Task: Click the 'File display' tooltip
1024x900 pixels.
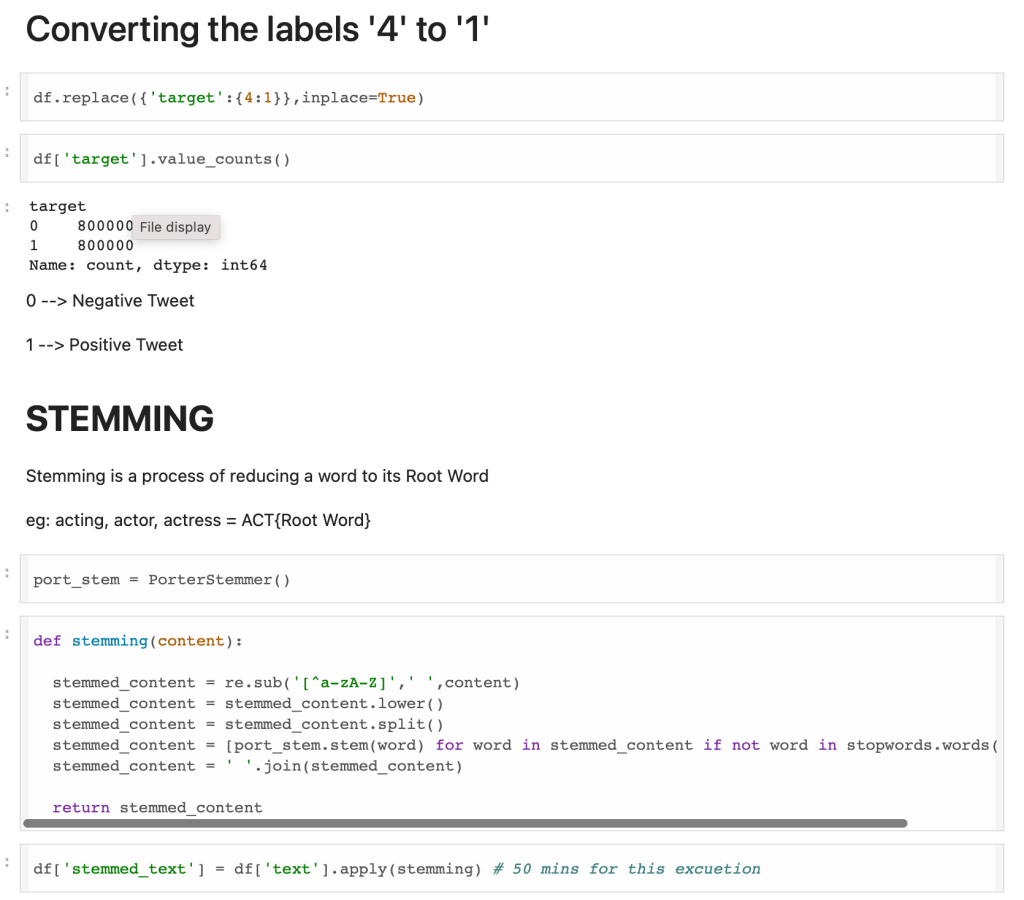Action: point(175,227)
